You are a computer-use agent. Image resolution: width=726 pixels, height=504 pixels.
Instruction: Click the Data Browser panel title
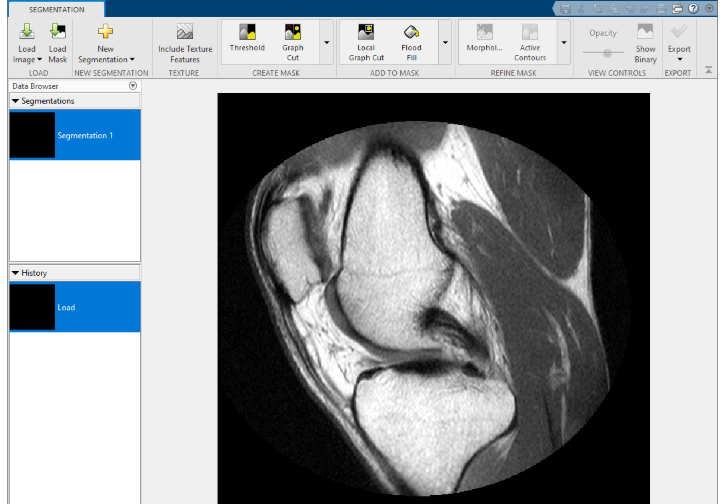click(35, 86)
